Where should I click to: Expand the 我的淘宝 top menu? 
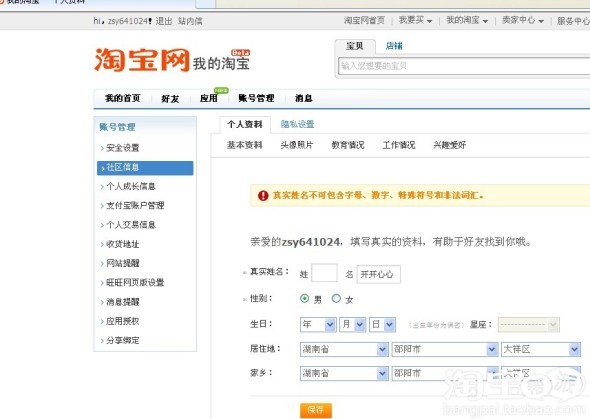point(467,20)
